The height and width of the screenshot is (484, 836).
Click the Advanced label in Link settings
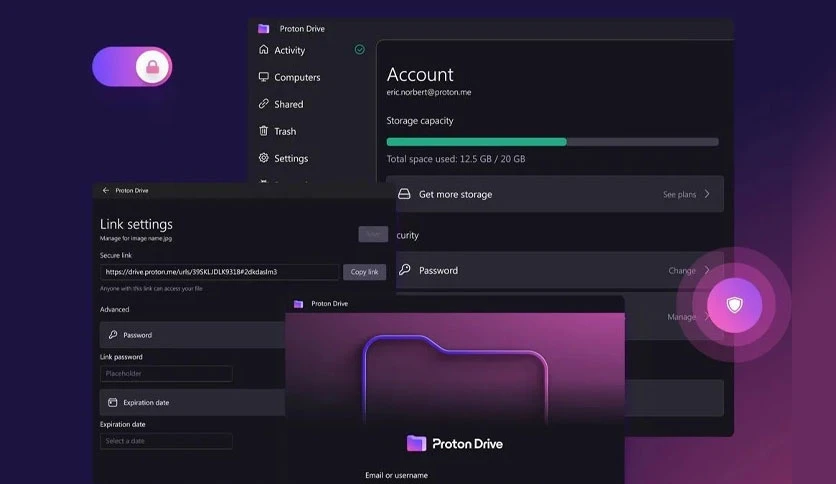coord(115,310)
